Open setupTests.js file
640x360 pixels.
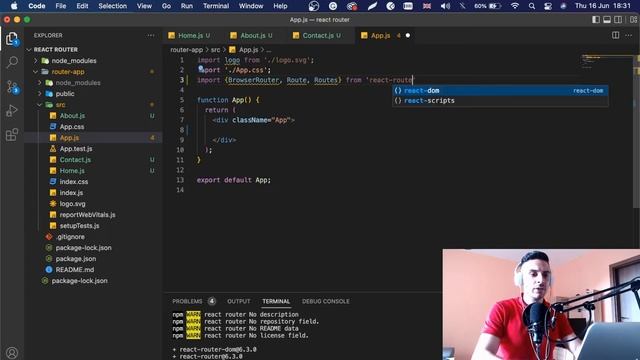pos(79,226)
